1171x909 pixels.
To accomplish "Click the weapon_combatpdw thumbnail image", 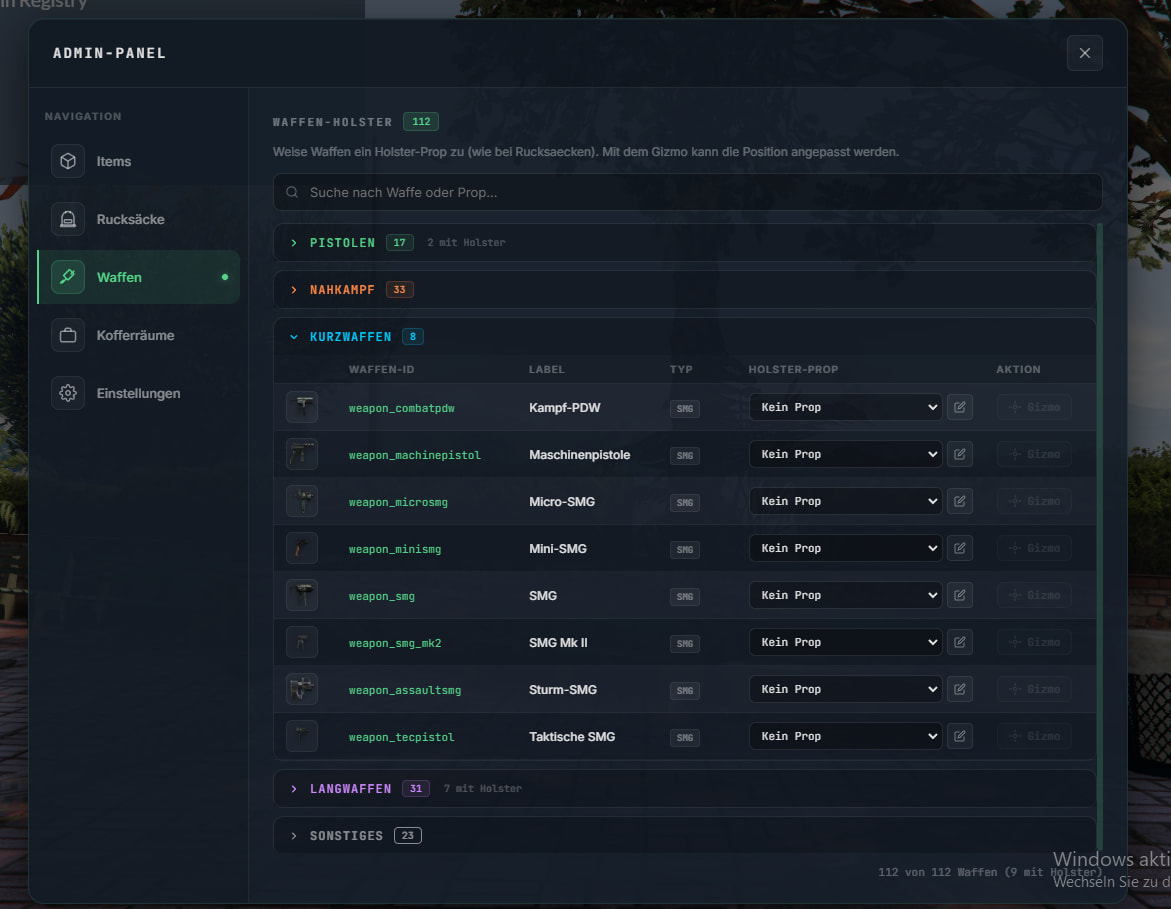I will (x=302, y=407).
